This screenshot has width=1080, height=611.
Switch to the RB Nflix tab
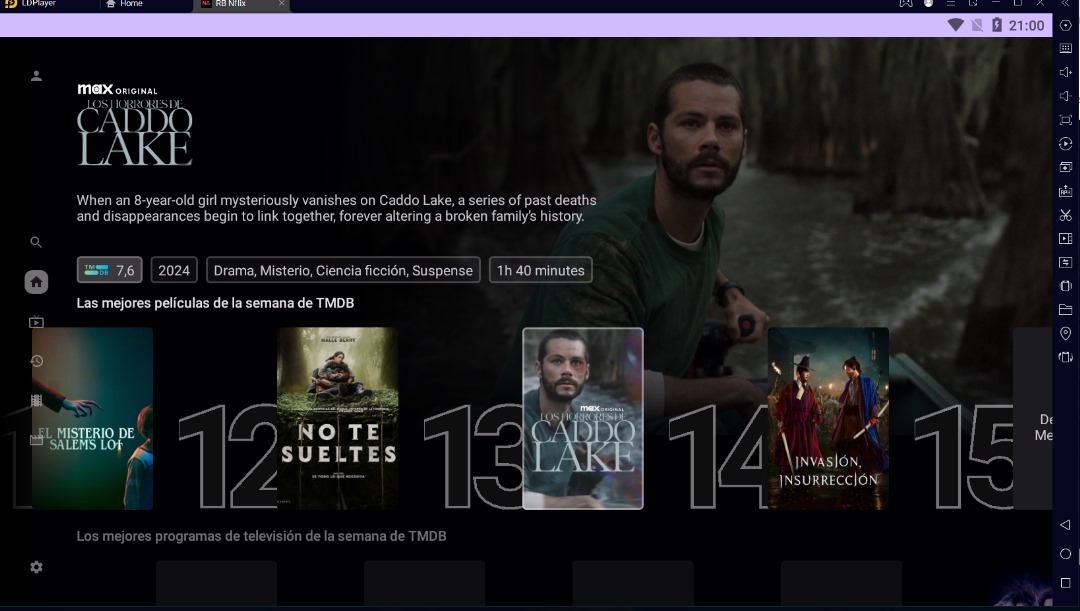pos(235,4)
